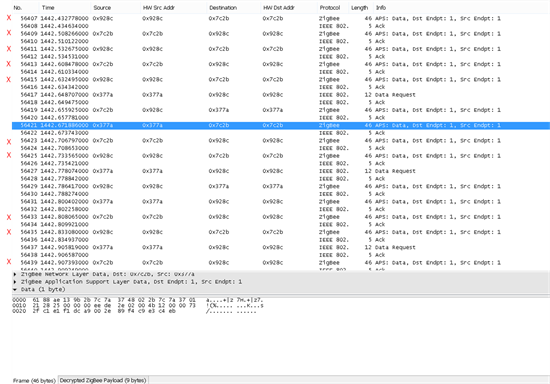Click the Length column header

(360, 8)
